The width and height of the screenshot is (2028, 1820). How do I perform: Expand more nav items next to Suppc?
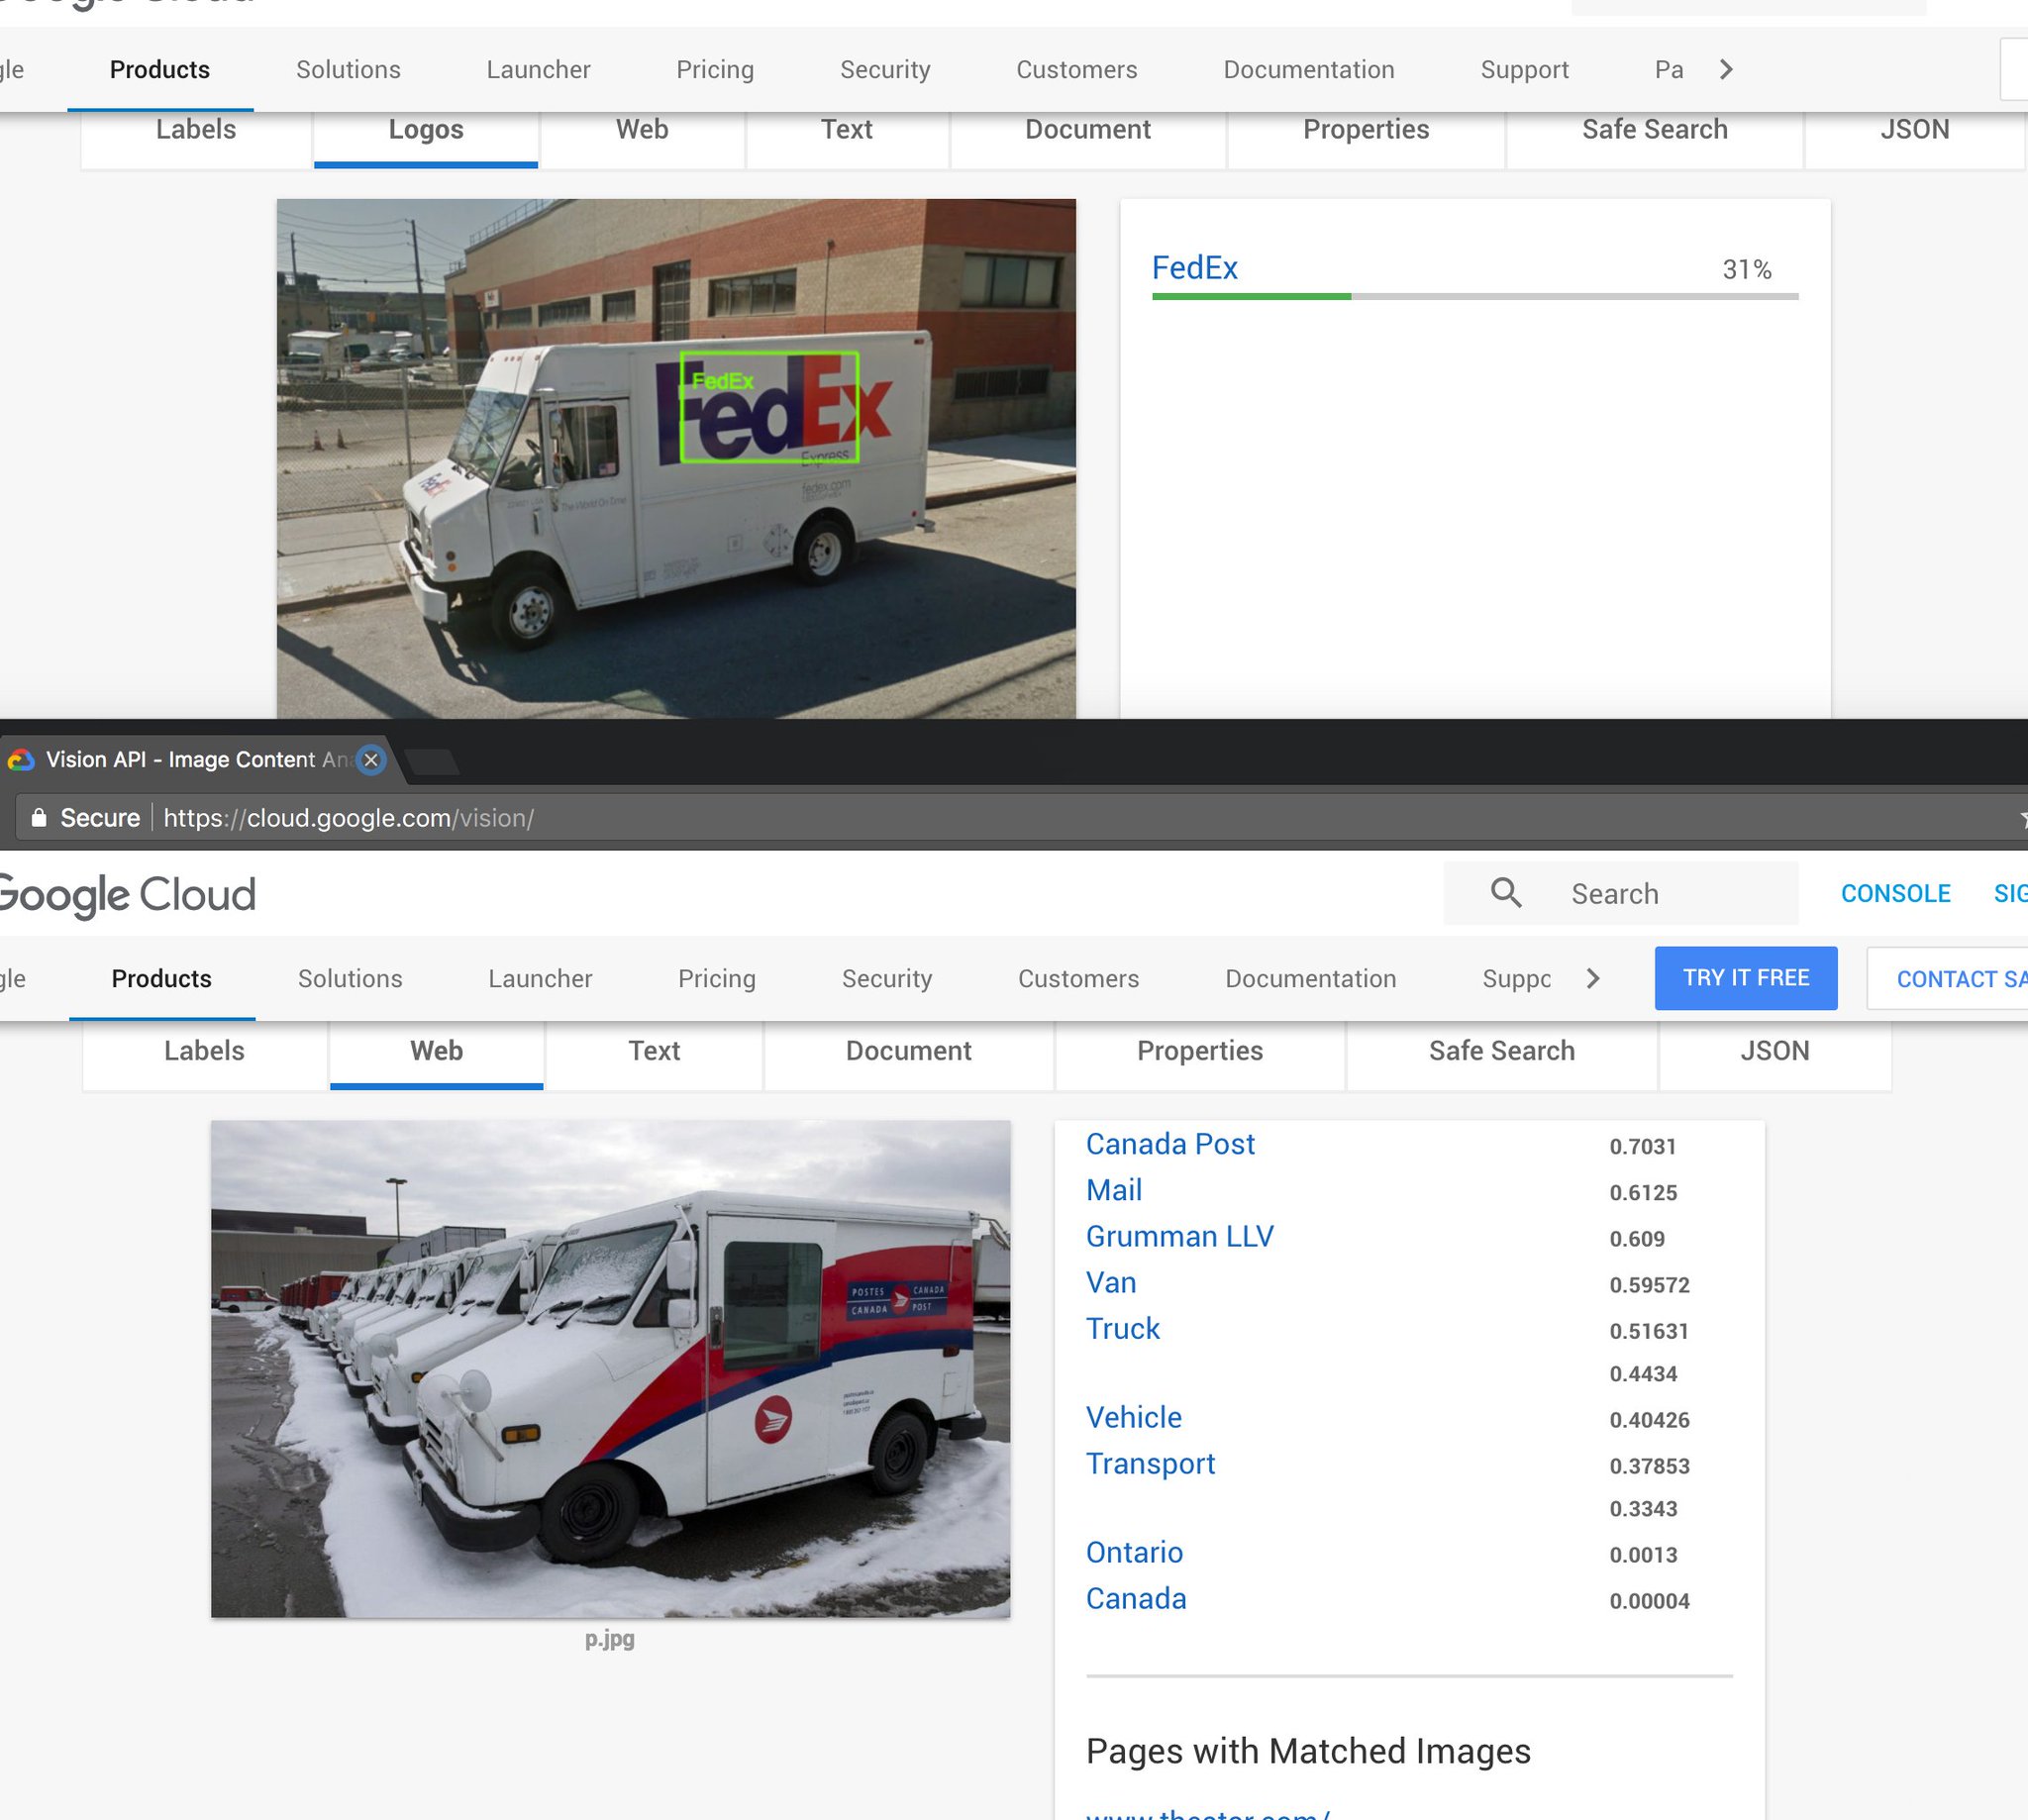1593,978
